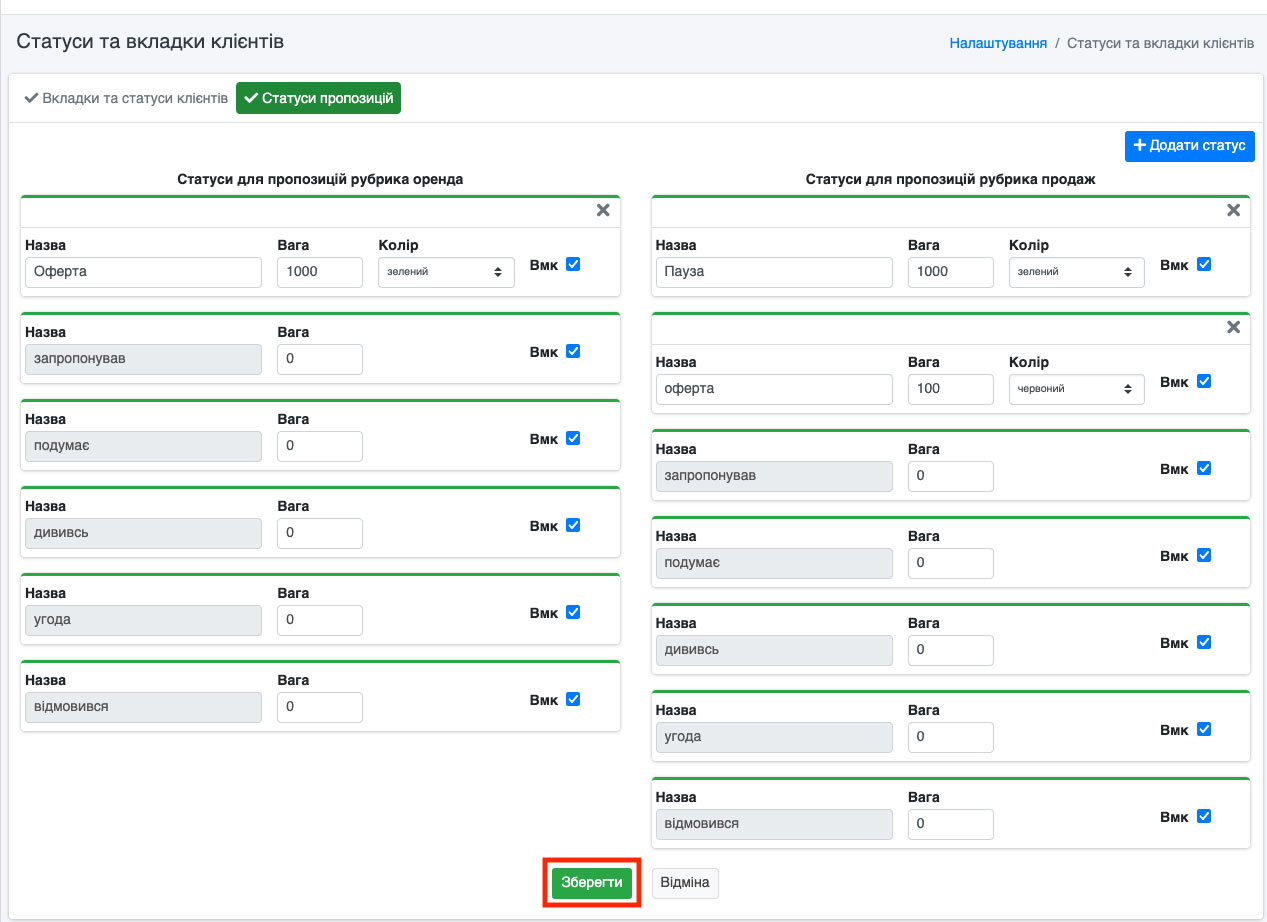Switch to Вкладки та статуси клієнтів tab

[126, 99]
